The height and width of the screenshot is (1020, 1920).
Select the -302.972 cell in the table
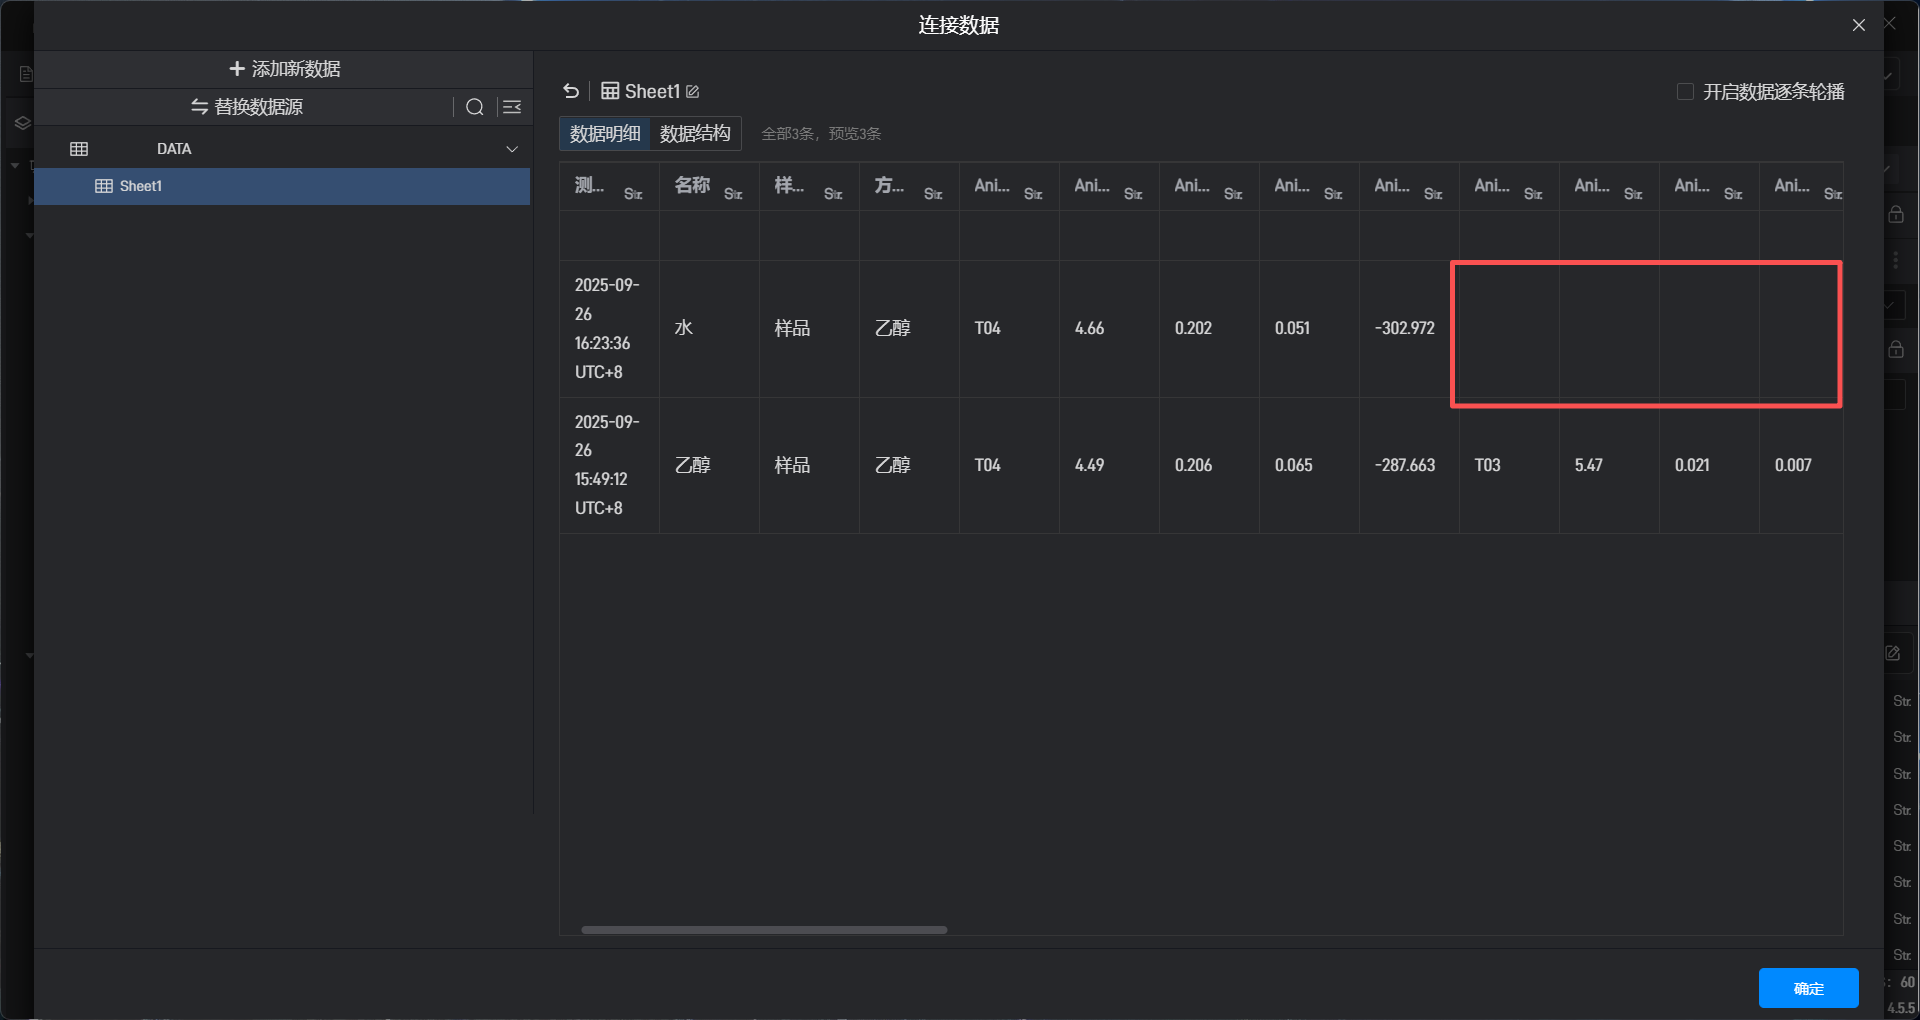(x=1405, y=328)
